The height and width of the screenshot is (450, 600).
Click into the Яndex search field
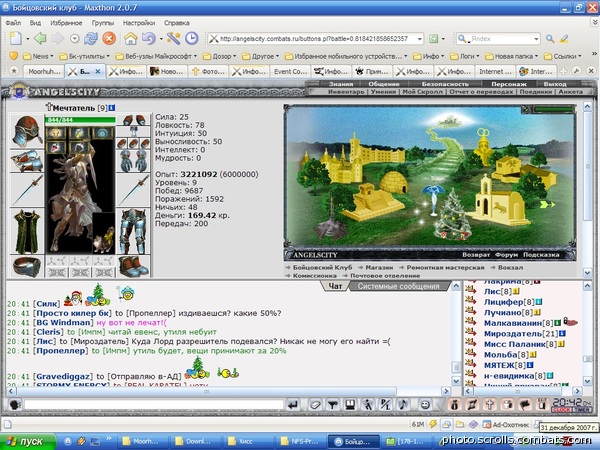click(501, 39)
